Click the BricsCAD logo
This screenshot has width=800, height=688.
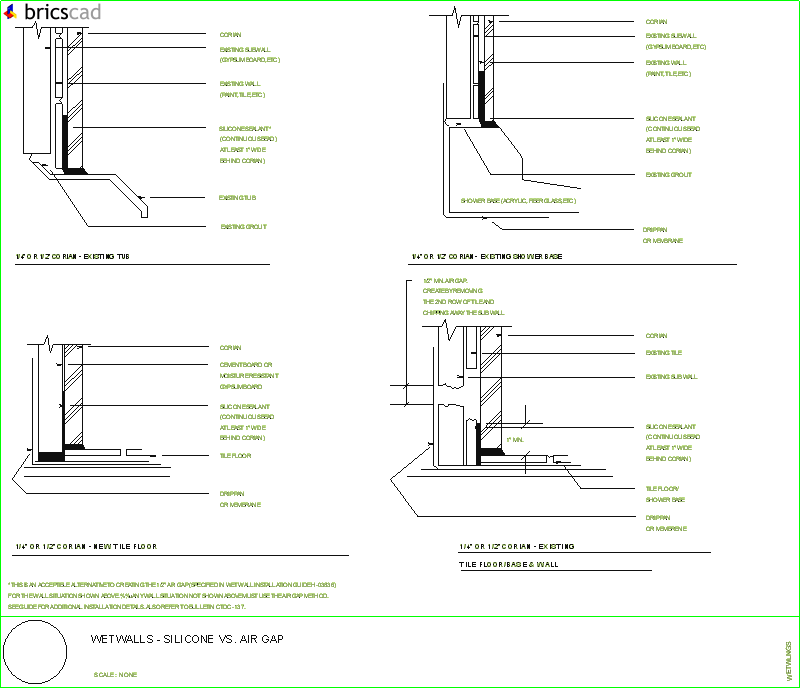click(x=52, y=12)
